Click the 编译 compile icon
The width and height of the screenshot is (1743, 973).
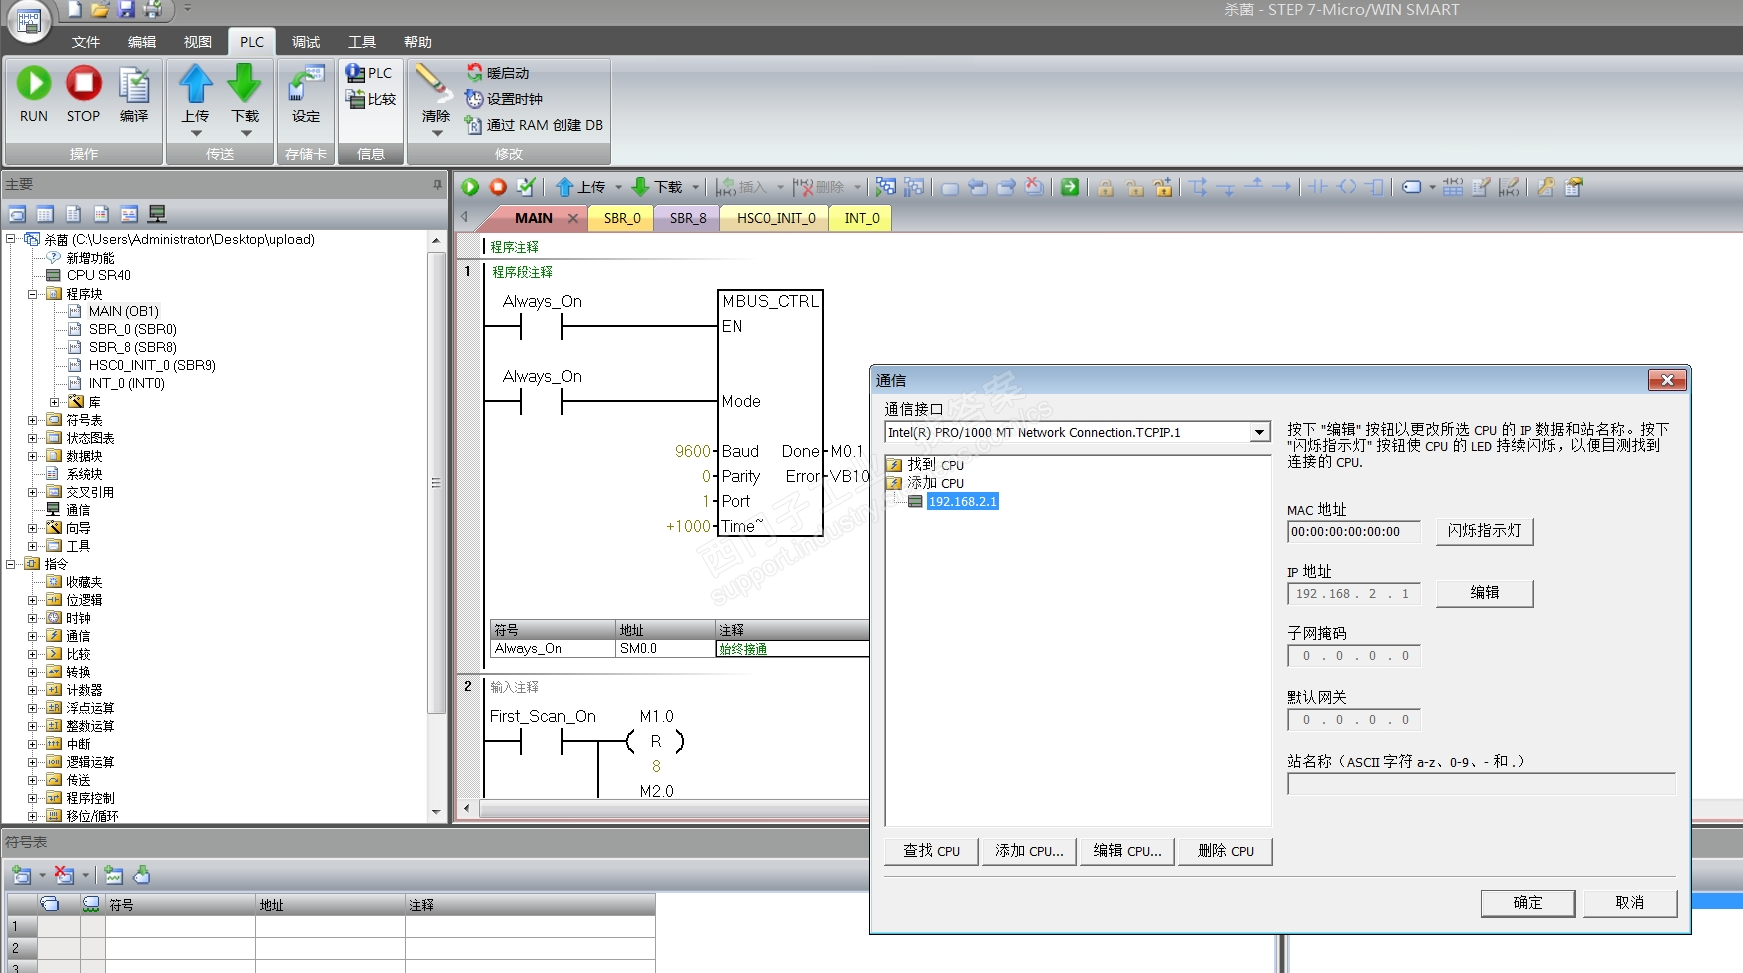point(134,86)
